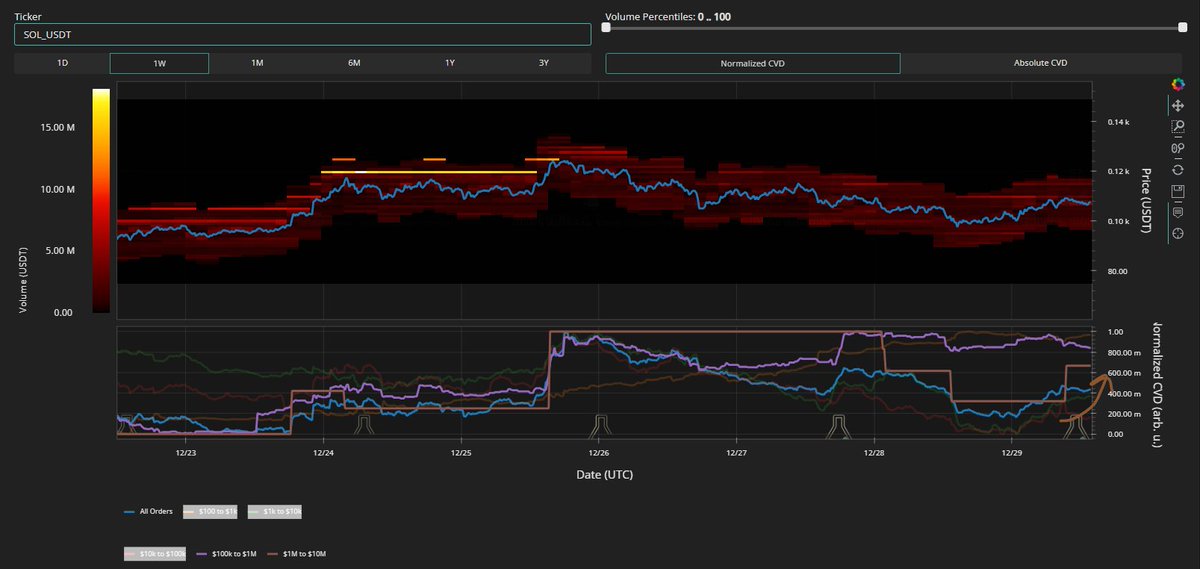This screenshot has height=569, width=1200.
Task: Select the 3Y time range tab
Action: pyautogui.click(x=544, y=63)
